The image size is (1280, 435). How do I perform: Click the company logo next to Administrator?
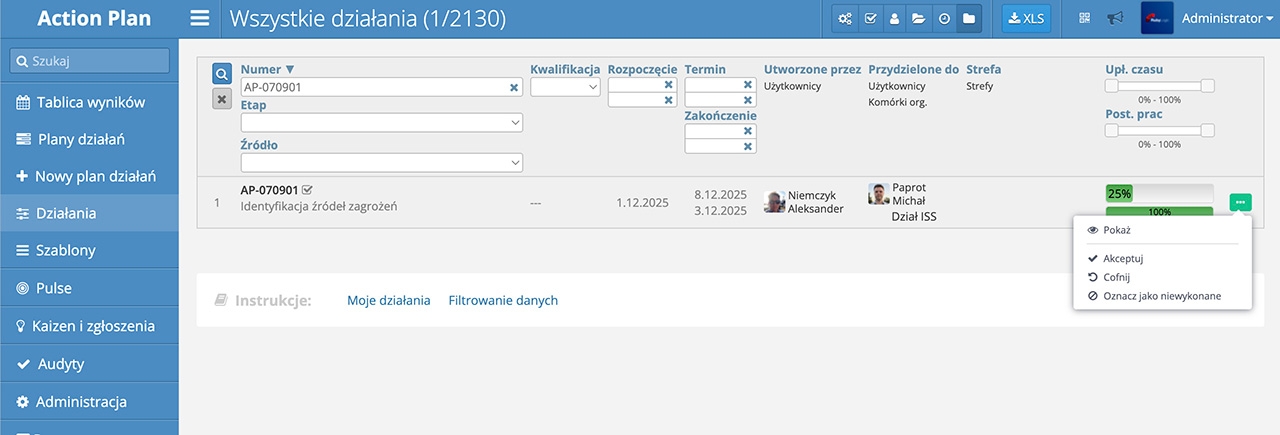[x=1157, y=18]
